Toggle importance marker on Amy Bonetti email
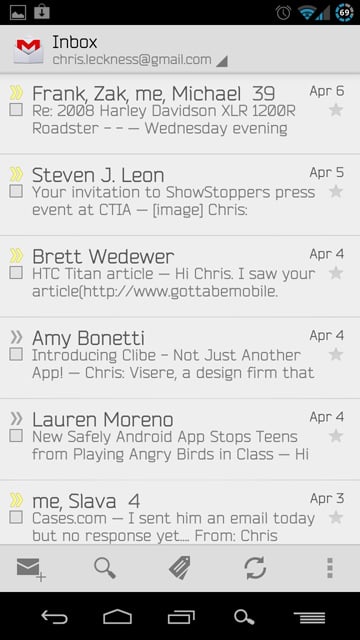The width and height of the screenshot is (360, 640). click(16, 337)
